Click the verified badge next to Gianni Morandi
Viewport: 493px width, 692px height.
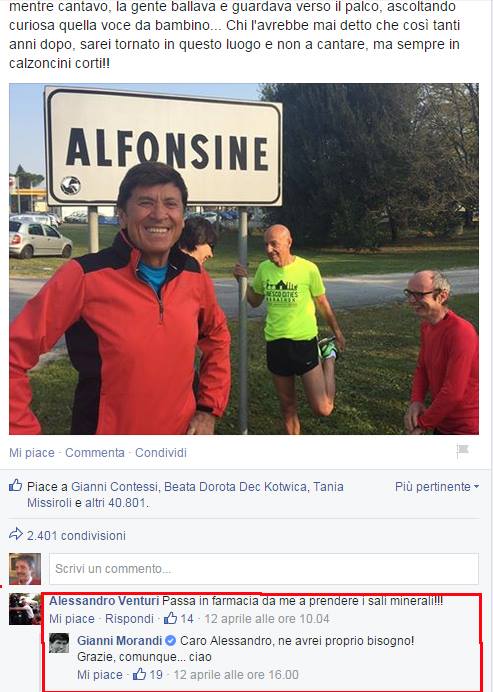[x=171, y=640]
